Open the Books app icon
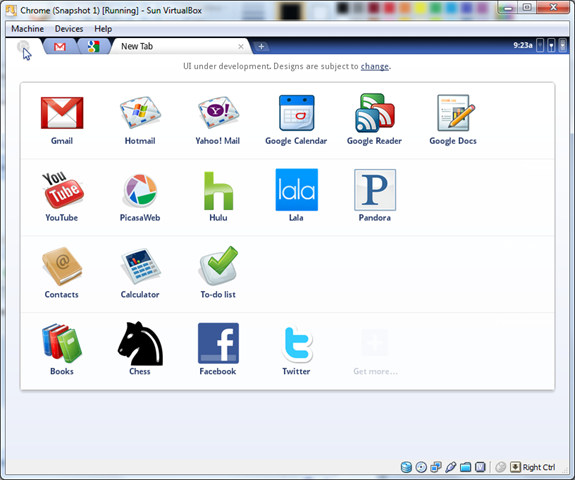Viewport: 575px width, 480px height. (x=62, y=343)
